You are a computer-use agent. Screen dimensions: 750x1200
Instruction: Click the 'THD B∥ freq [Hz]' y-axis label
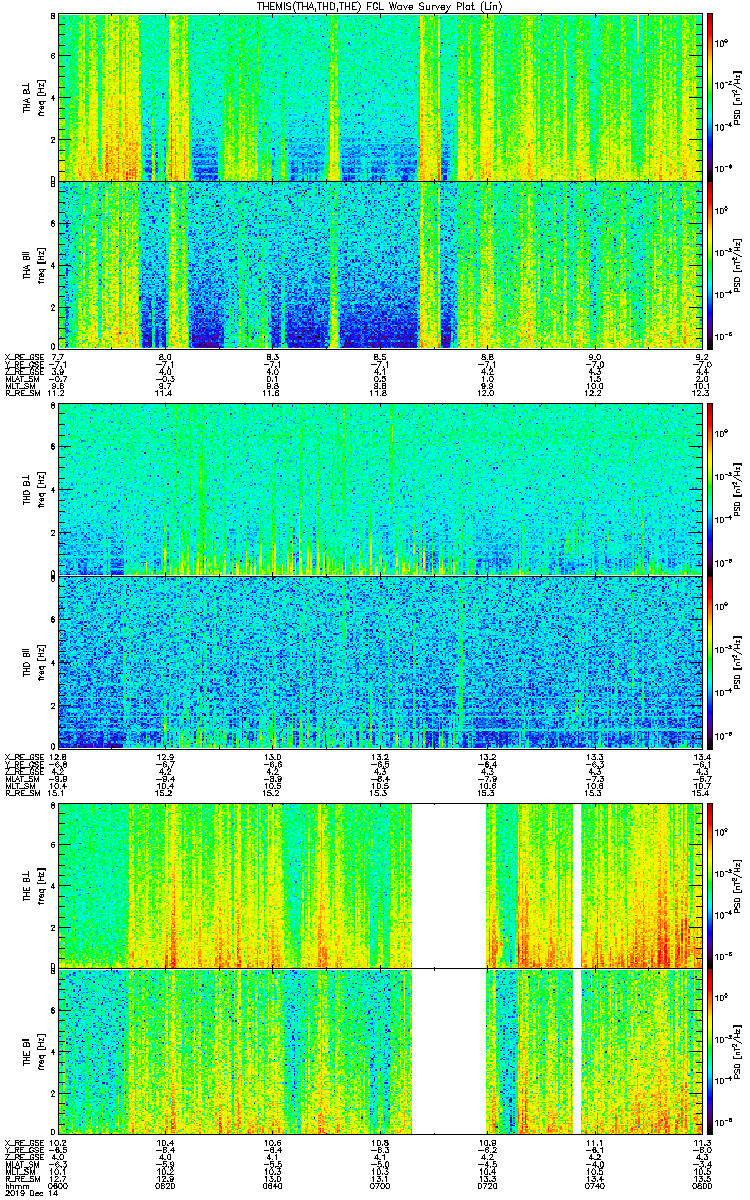point(32,661)
